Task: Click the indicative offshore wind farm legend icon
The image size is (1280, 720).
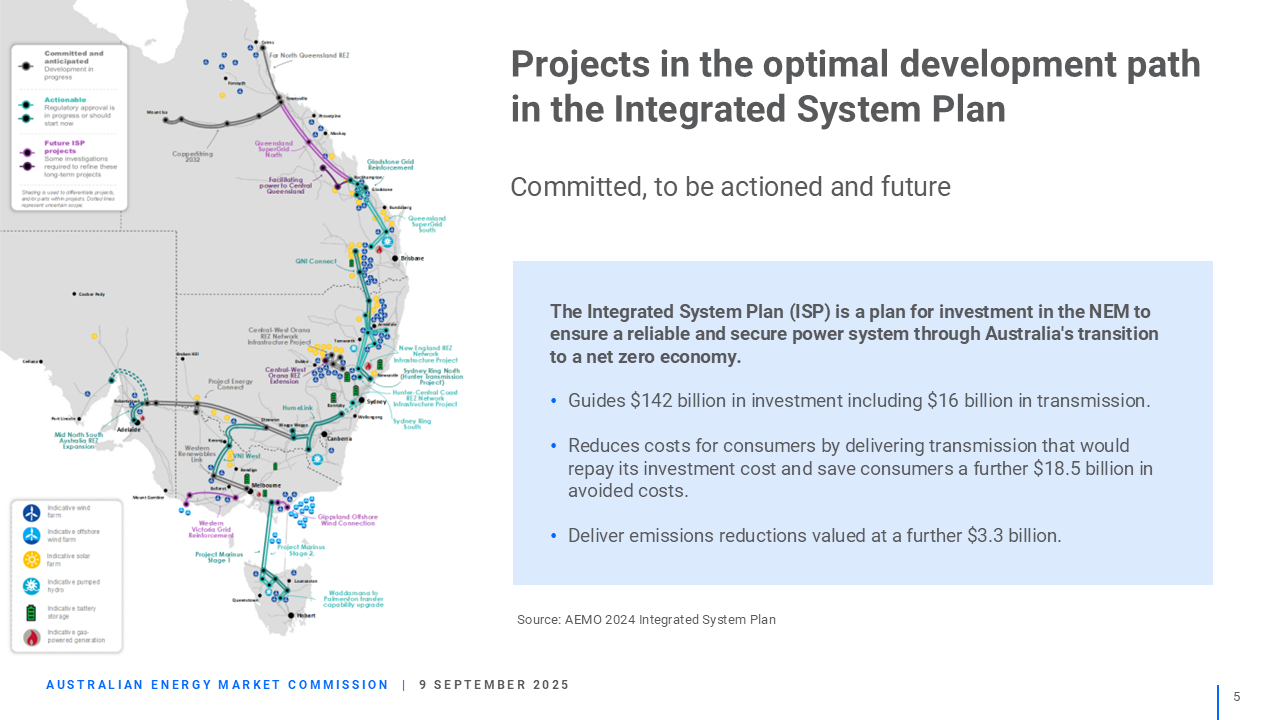Action: 32,536
